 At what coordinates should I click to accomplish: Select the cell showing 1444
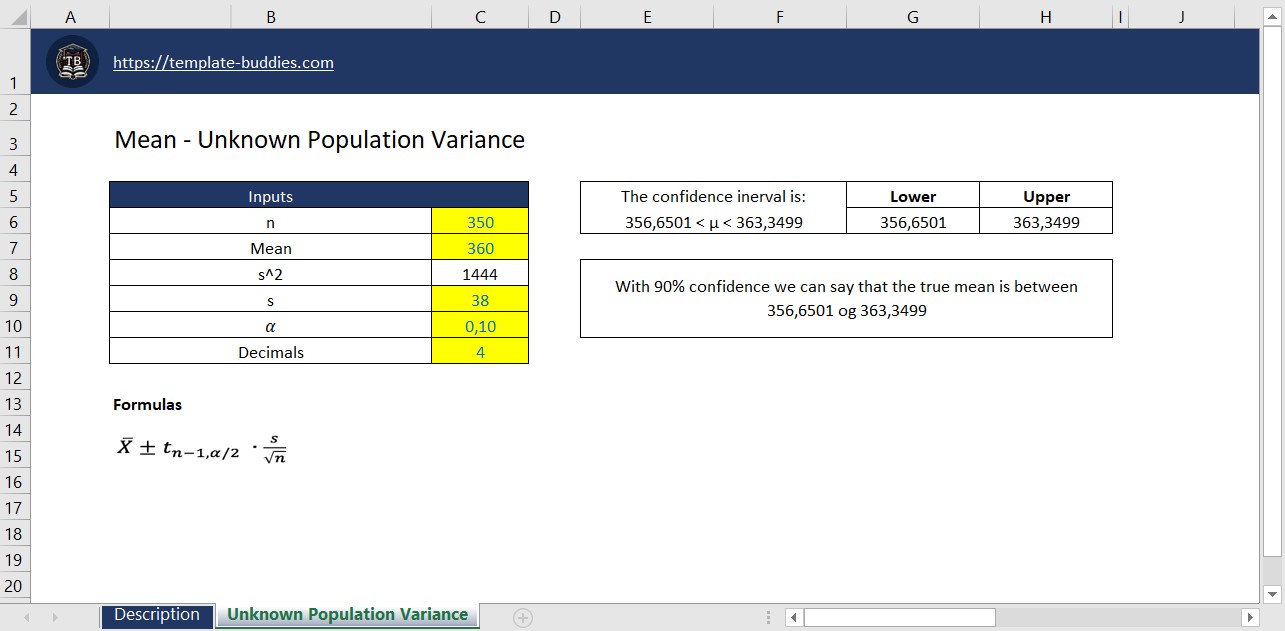(x=479, y=273)
